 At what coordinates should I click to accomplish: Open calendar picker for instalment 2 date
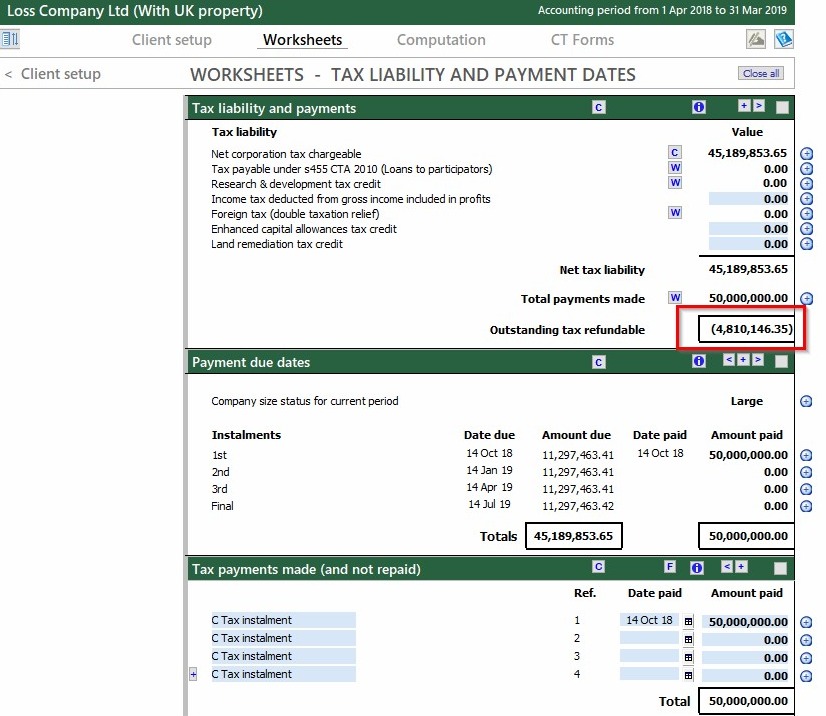pyautogui.click(x=688, y=639)
